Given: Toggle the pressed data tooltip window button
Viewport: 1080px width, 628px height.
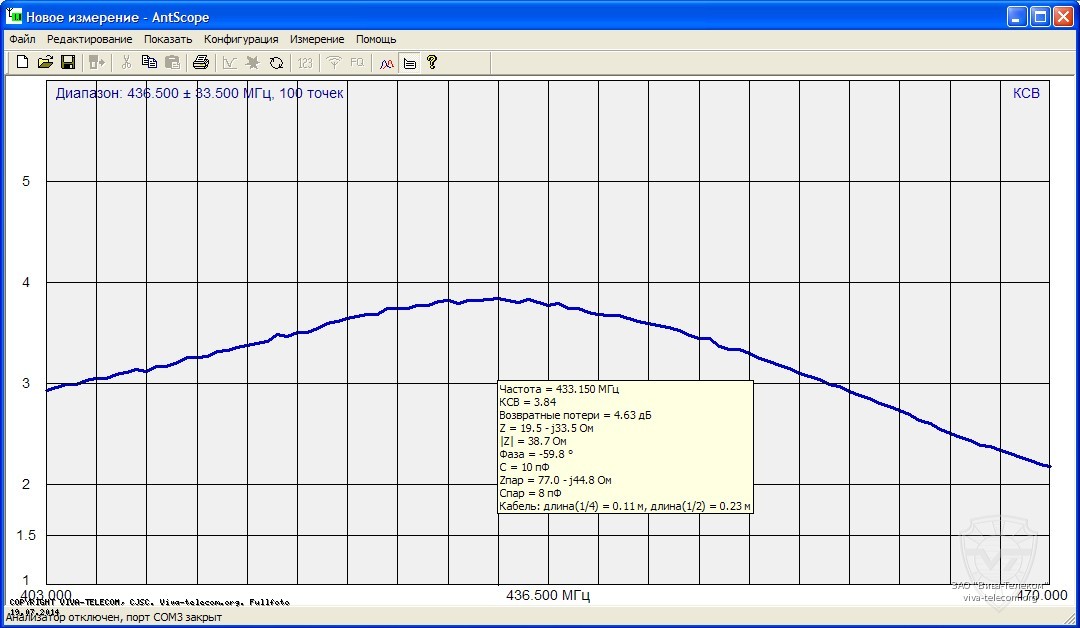Looking at the screenshot, I should (x=409, y=63).
